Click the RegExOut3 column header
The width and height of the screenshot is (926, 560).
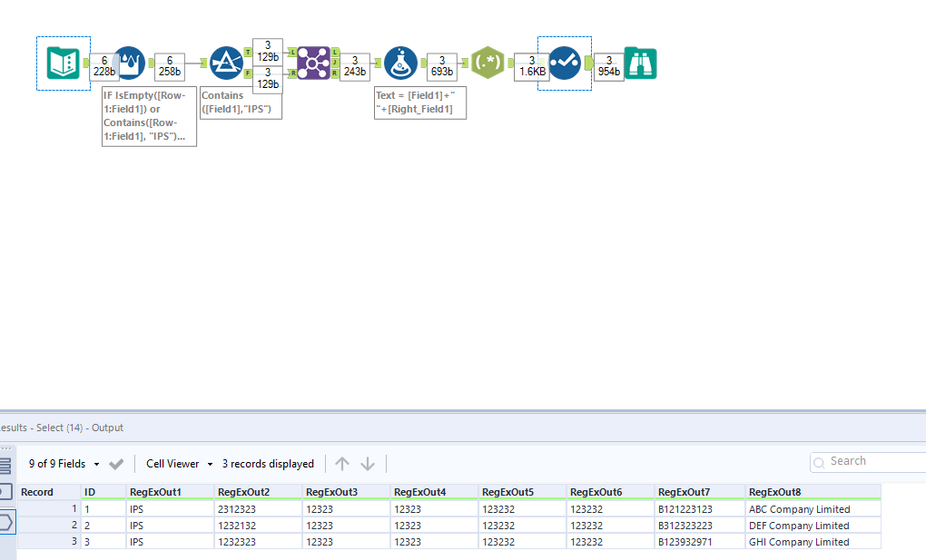[346, 492]
